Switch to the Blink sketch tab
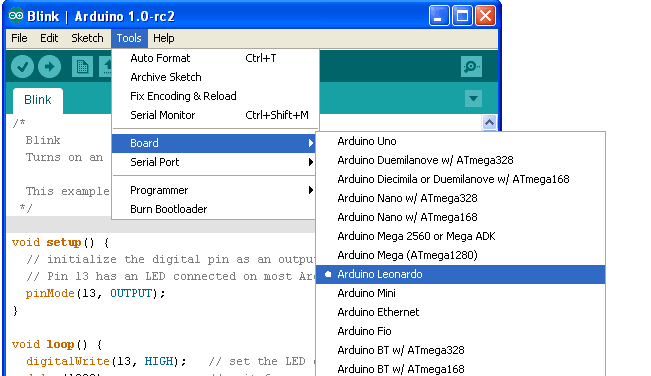The height and width of the screenshot is (376, 651). (38, 100)
